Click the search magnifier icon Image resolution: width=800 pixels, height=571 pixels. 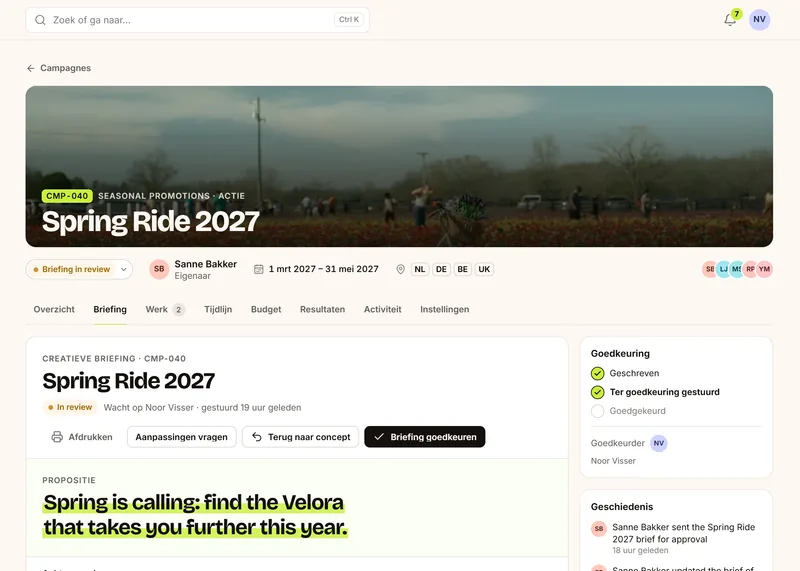point(40,20)
